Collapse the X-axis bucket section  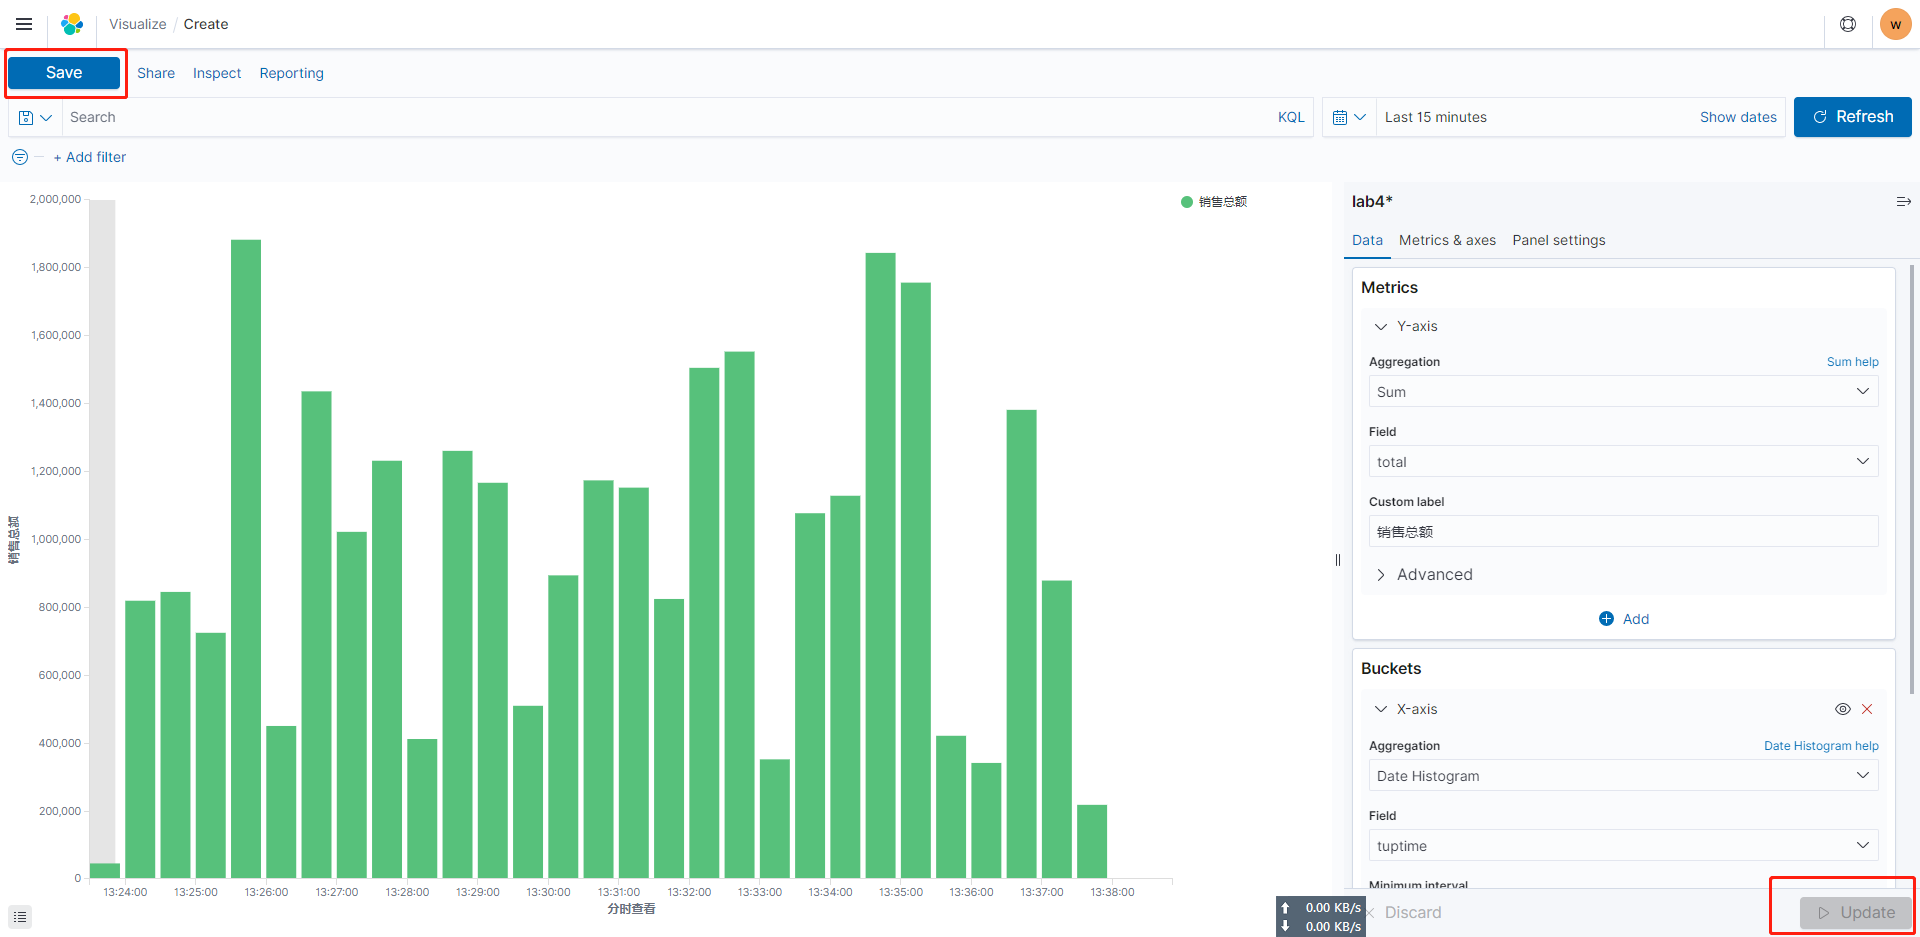(x=1381, y=709)
